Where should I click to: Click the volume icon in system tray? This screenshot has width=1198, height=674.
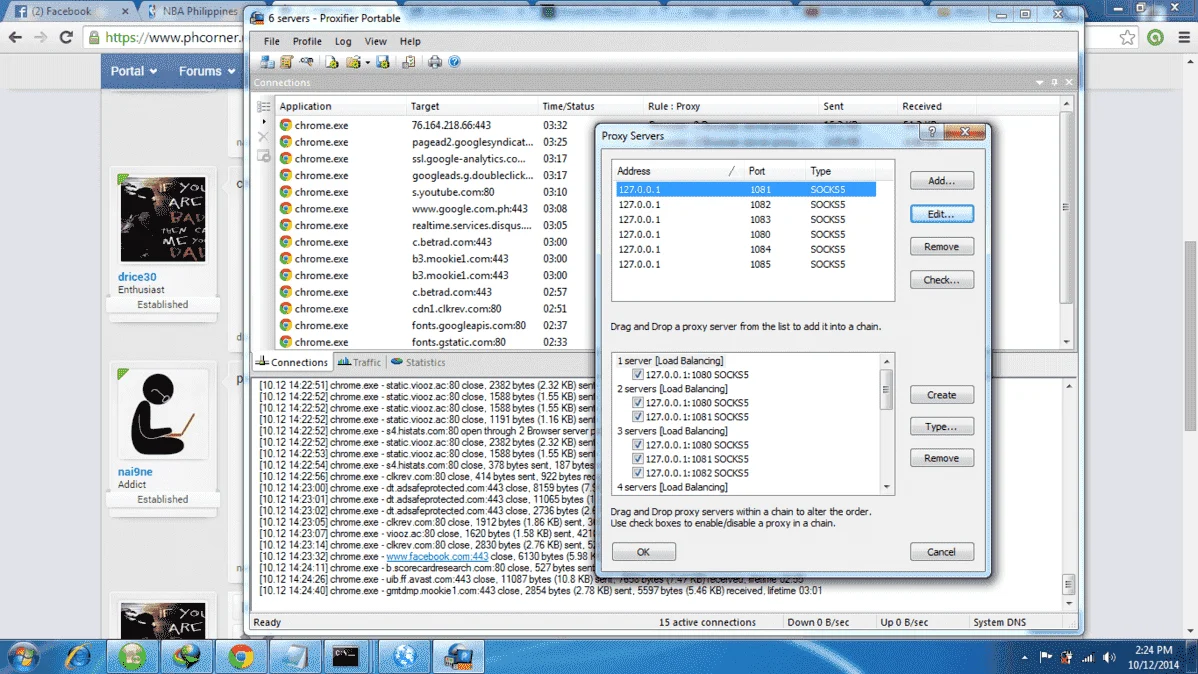tap(1109, 656)
